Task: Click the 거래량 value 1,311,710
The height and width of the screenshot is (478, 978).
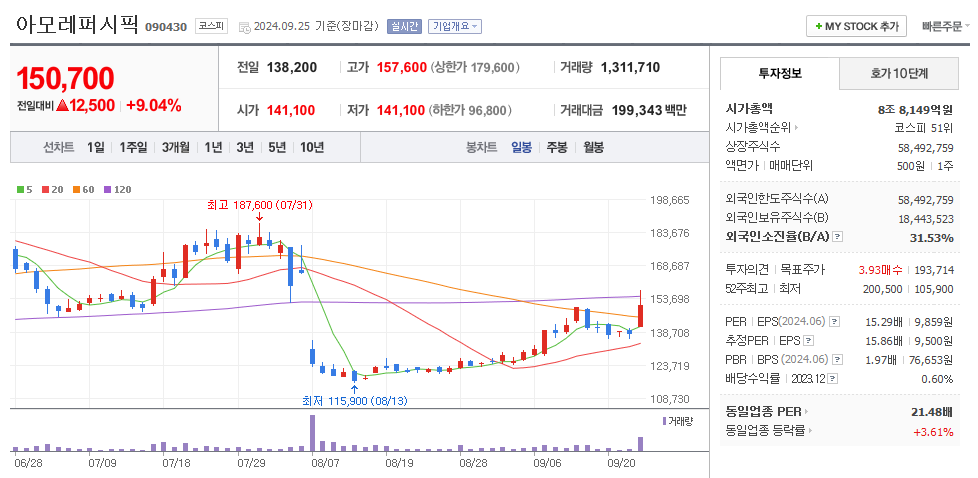Action: click(630, 67)
